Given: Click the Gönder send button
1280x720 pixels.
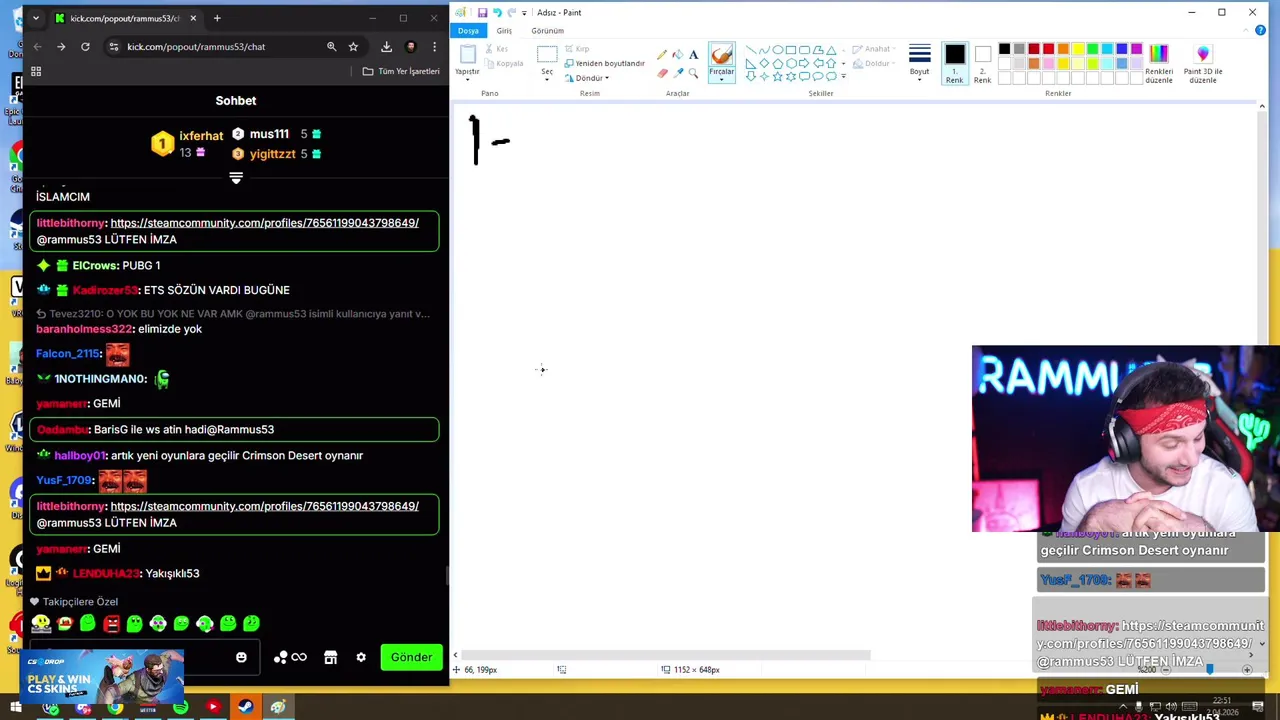Looking at the screenshot, I should [411, 657].
